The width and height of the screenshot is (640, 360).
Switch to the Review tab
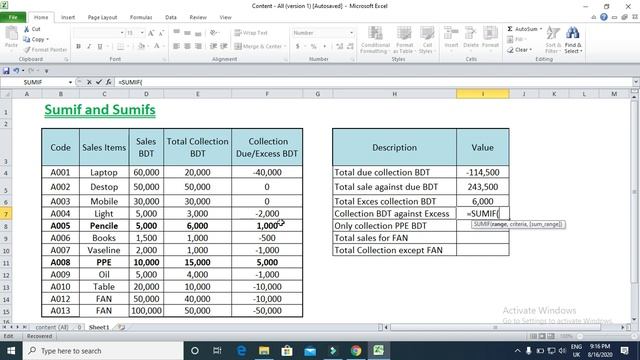198,17
